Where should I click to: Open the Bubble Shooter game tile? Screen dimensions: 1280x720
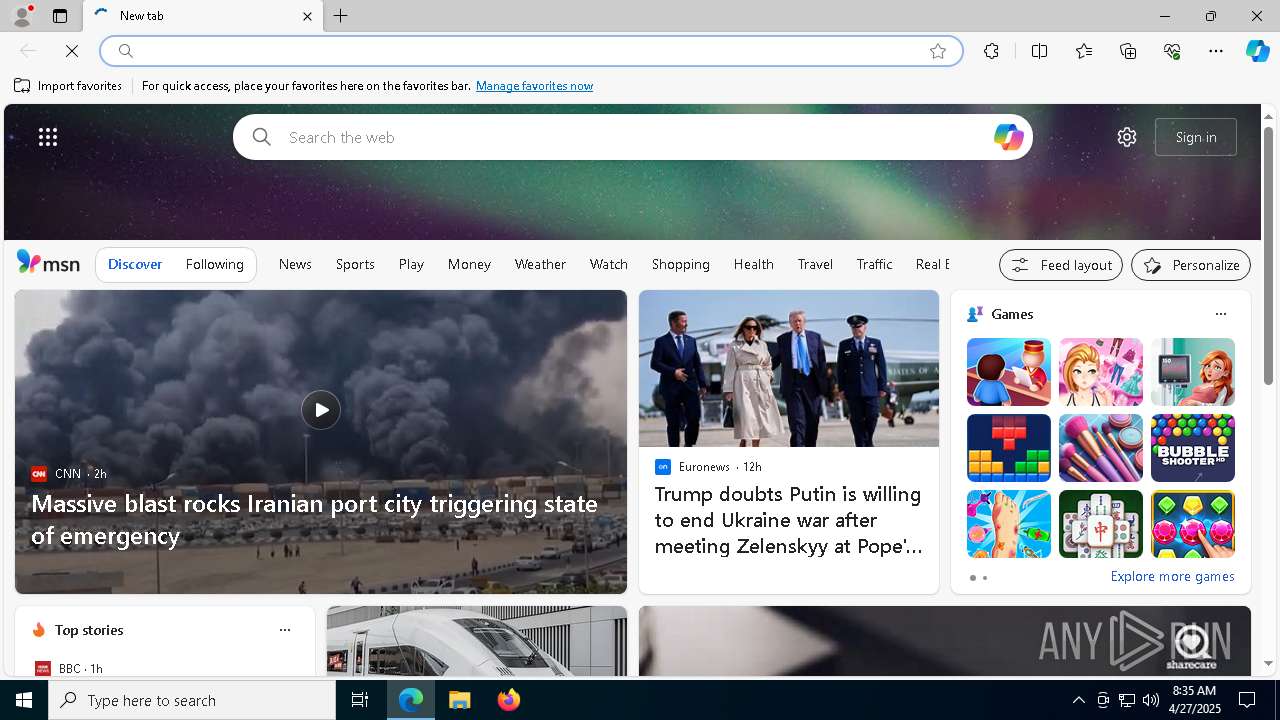point(1193,448)
